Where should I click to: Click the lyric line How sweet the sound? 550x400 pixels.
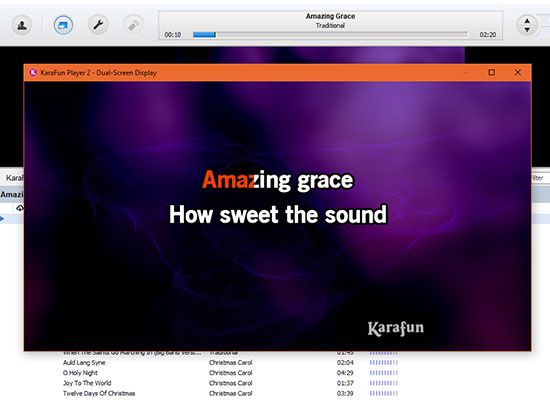click(x=278, y=215)
